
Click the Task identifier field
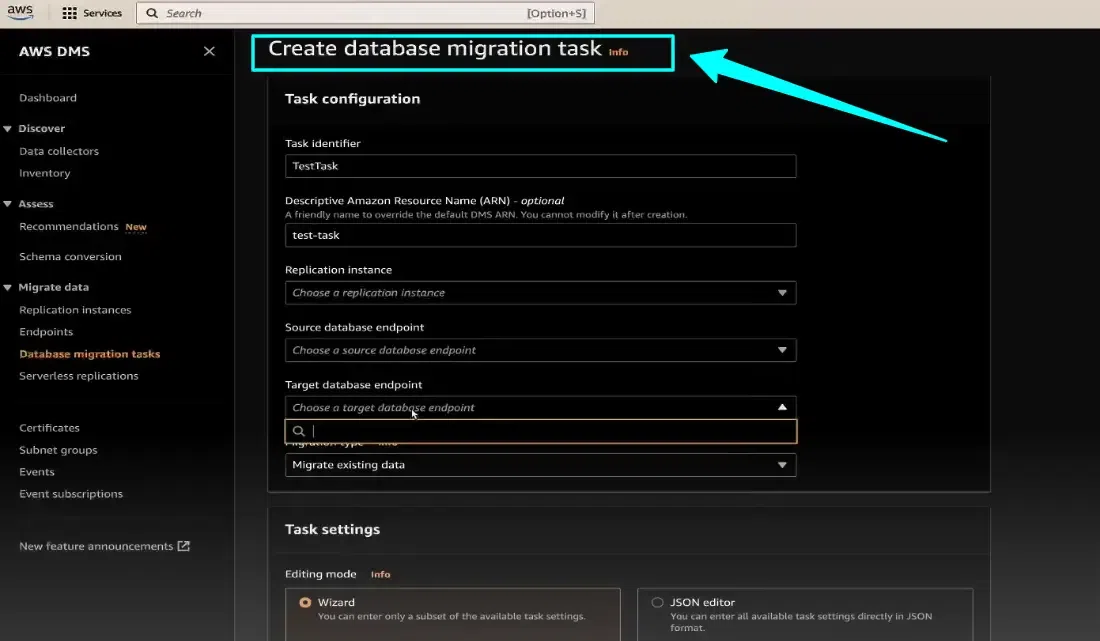[x=540, y=166]
